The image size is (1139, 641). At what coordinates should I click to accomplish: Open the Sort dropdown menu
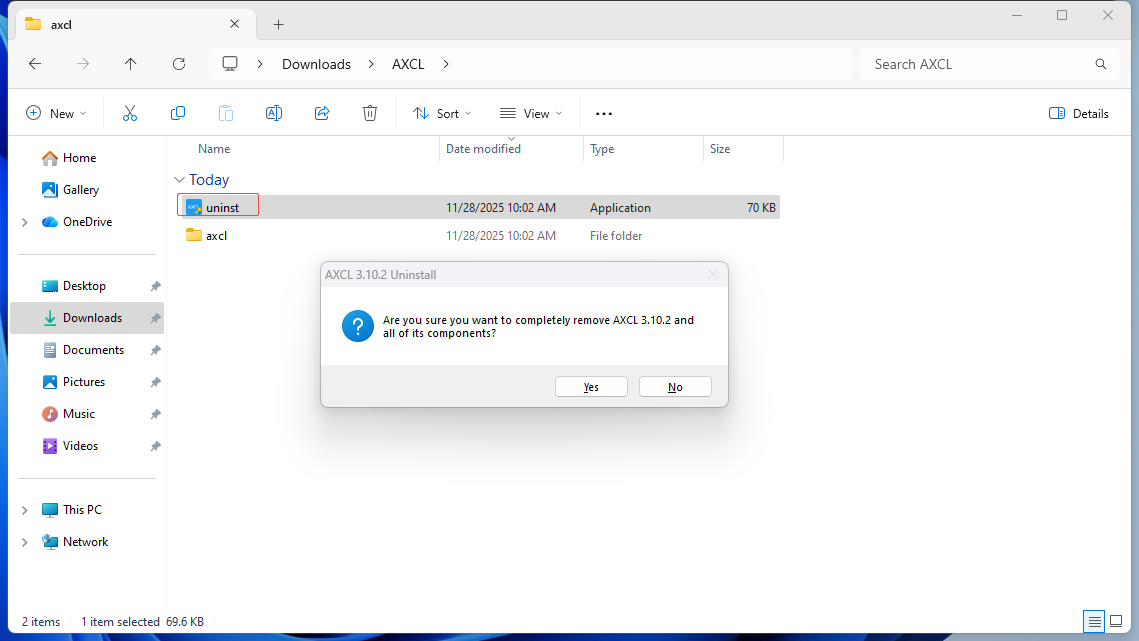(442, 113)
